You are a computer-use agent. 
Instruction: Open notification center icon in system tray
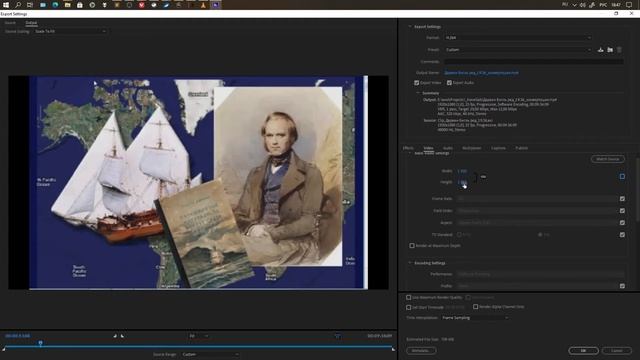click(x=629, y=5)
